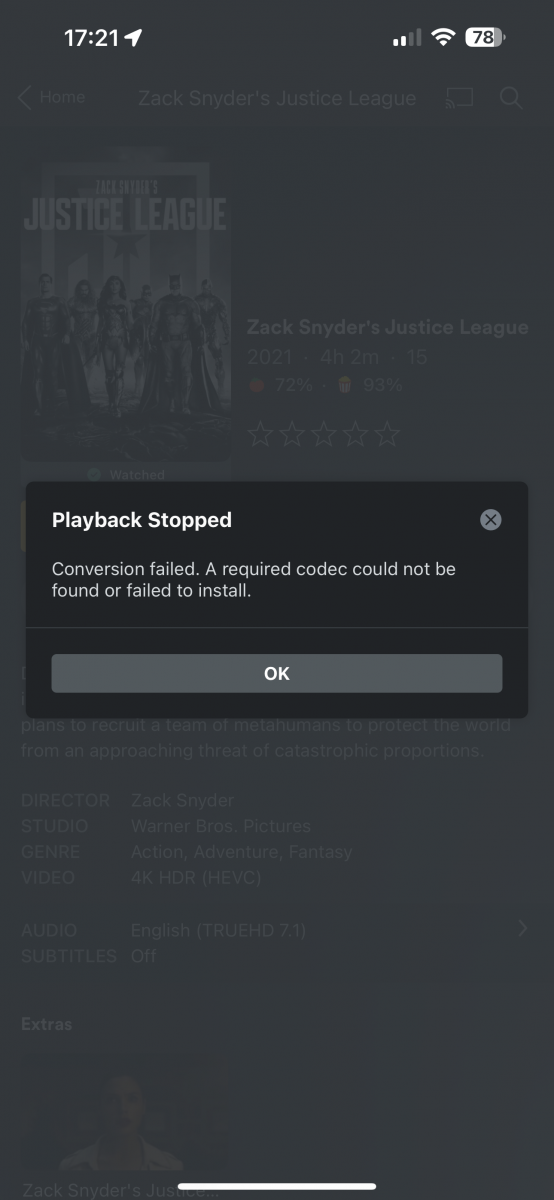
Task: Tap the Rotten Tomatoes 72% score icon
Action: 257,385
